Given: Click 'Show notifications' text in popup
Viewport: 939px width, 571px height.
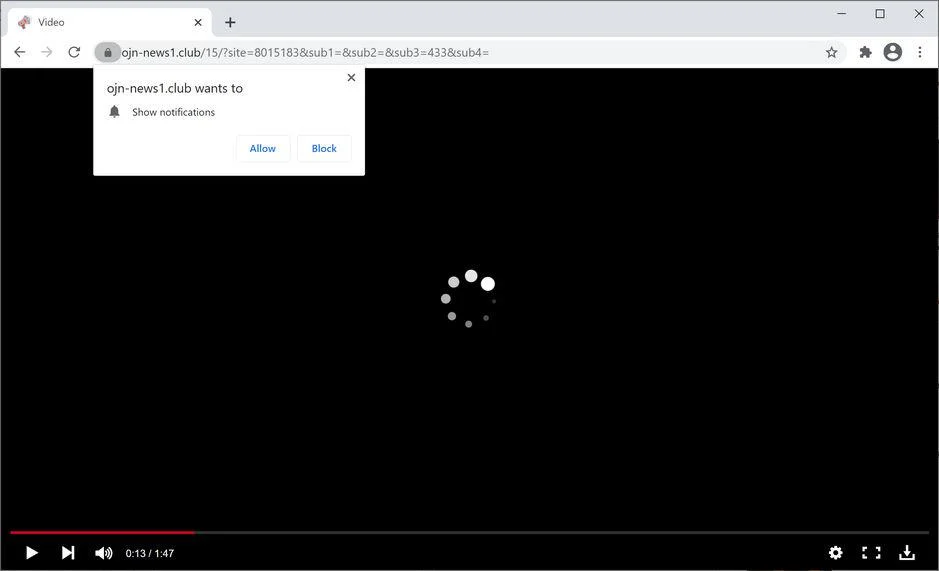Looking at the screenshot, I should point(173,112).
